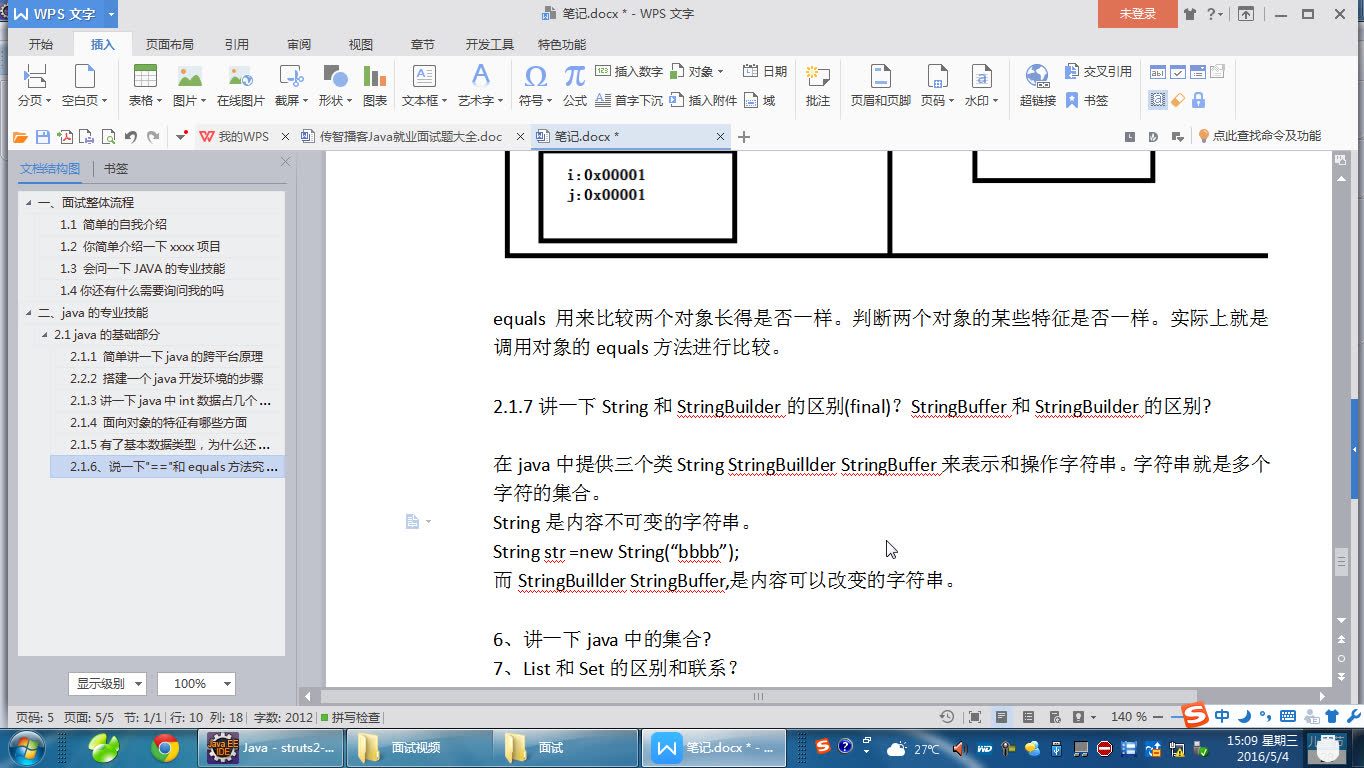Switch to the 视图 ribbon tab
This screenshot has height=768, width=1364.
coord(361,45)
